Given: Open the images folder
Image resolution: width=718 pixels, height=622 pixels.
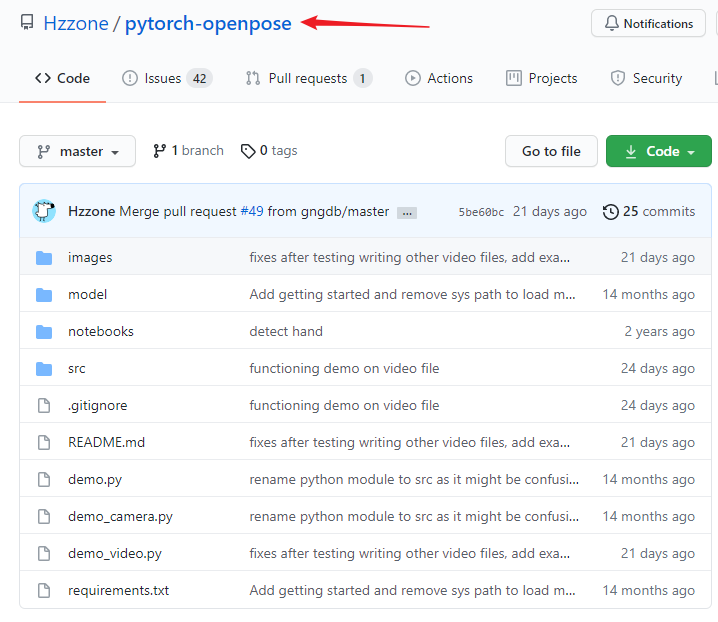Looking at the screenshot, I should [90, 257].
